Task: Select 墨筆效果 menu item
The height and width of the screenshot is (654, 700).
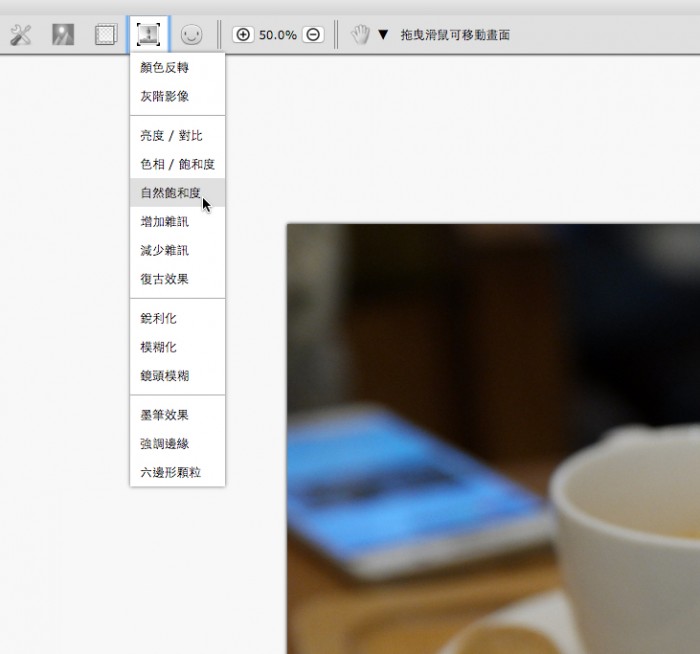Action: tap(177, 415)
